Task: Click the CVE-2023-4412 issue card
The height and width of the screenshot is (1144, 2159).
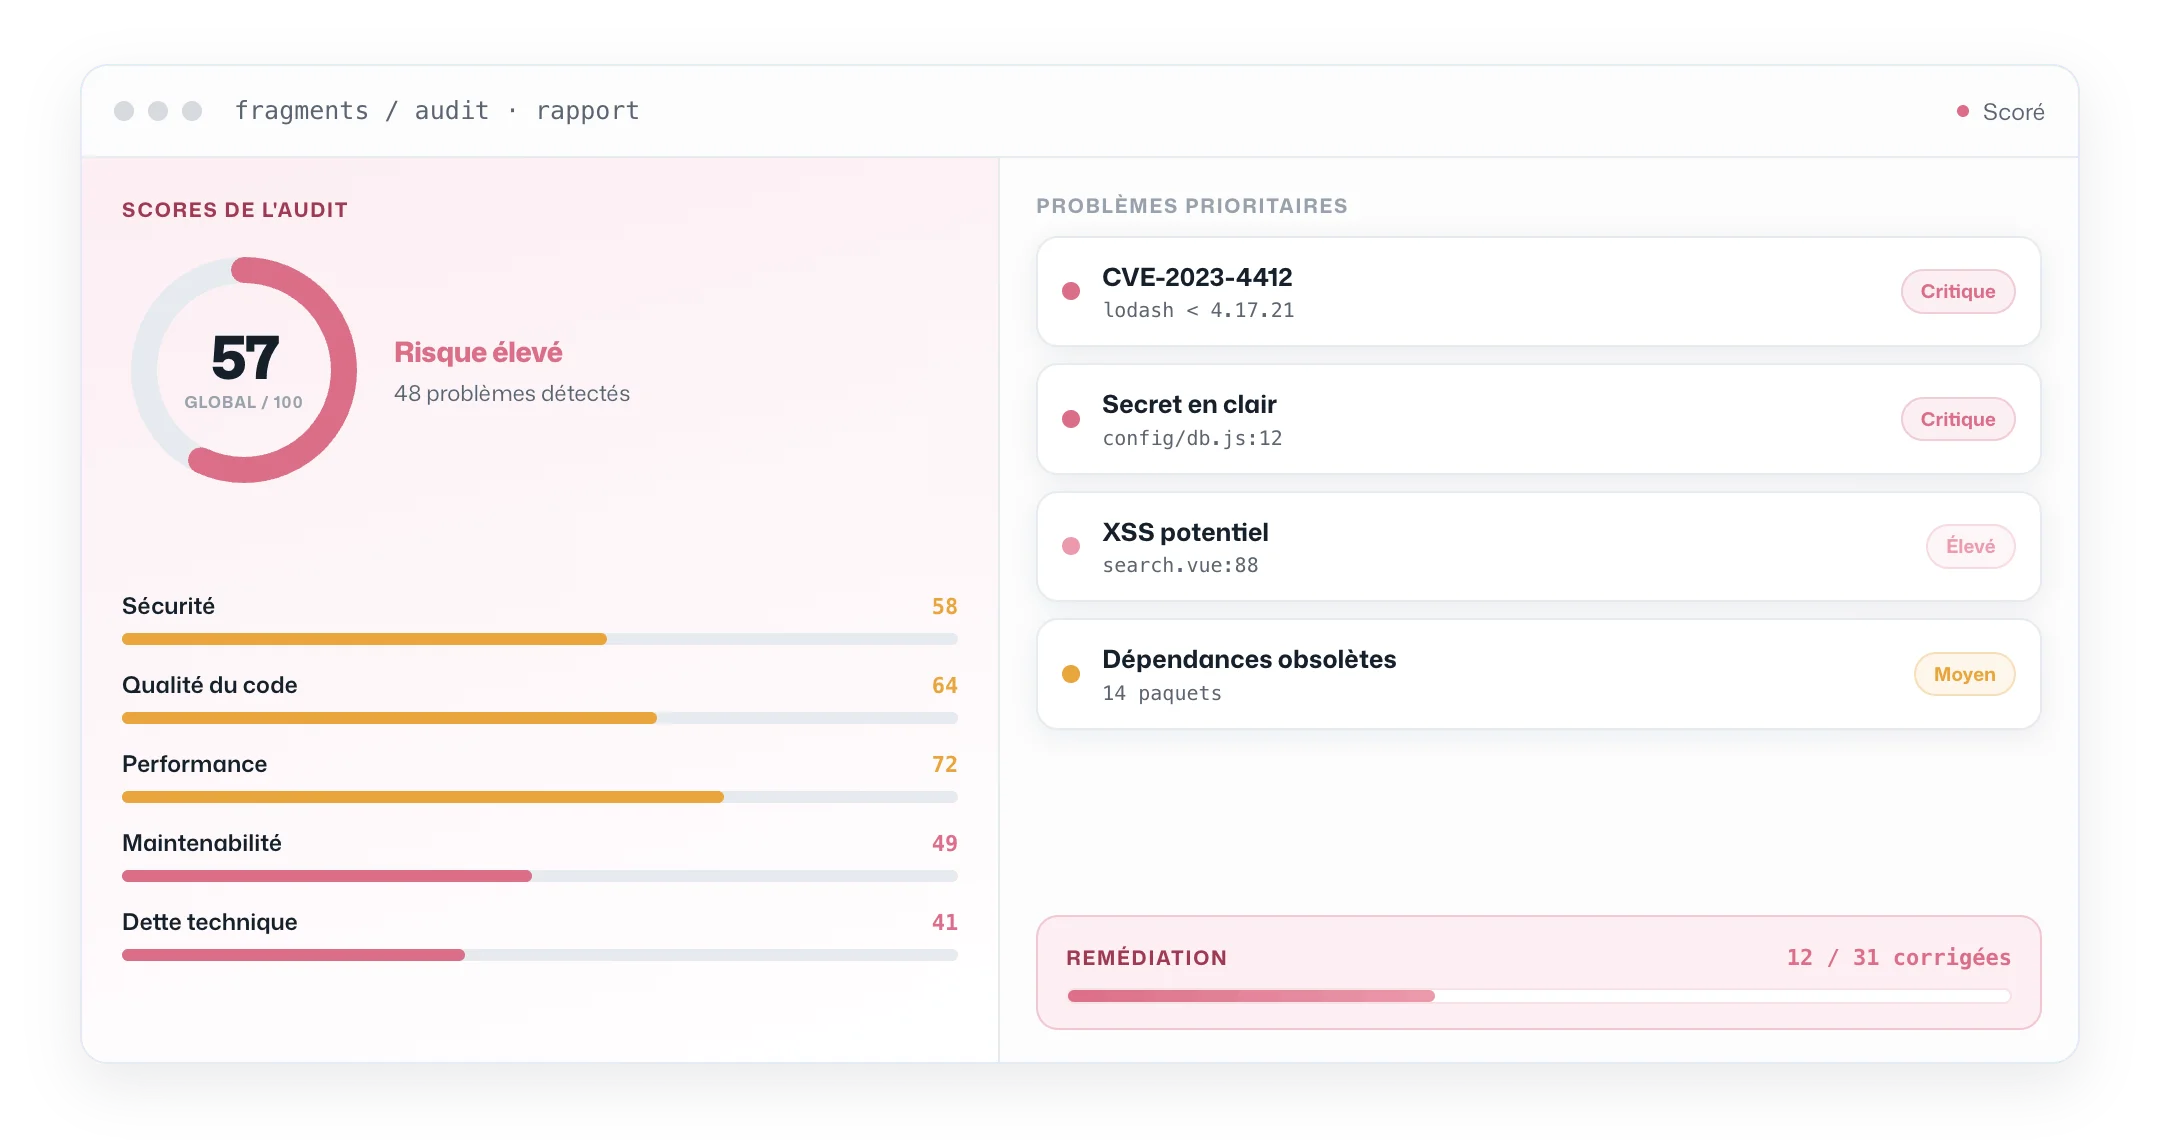Action: tap(1538, 292)
